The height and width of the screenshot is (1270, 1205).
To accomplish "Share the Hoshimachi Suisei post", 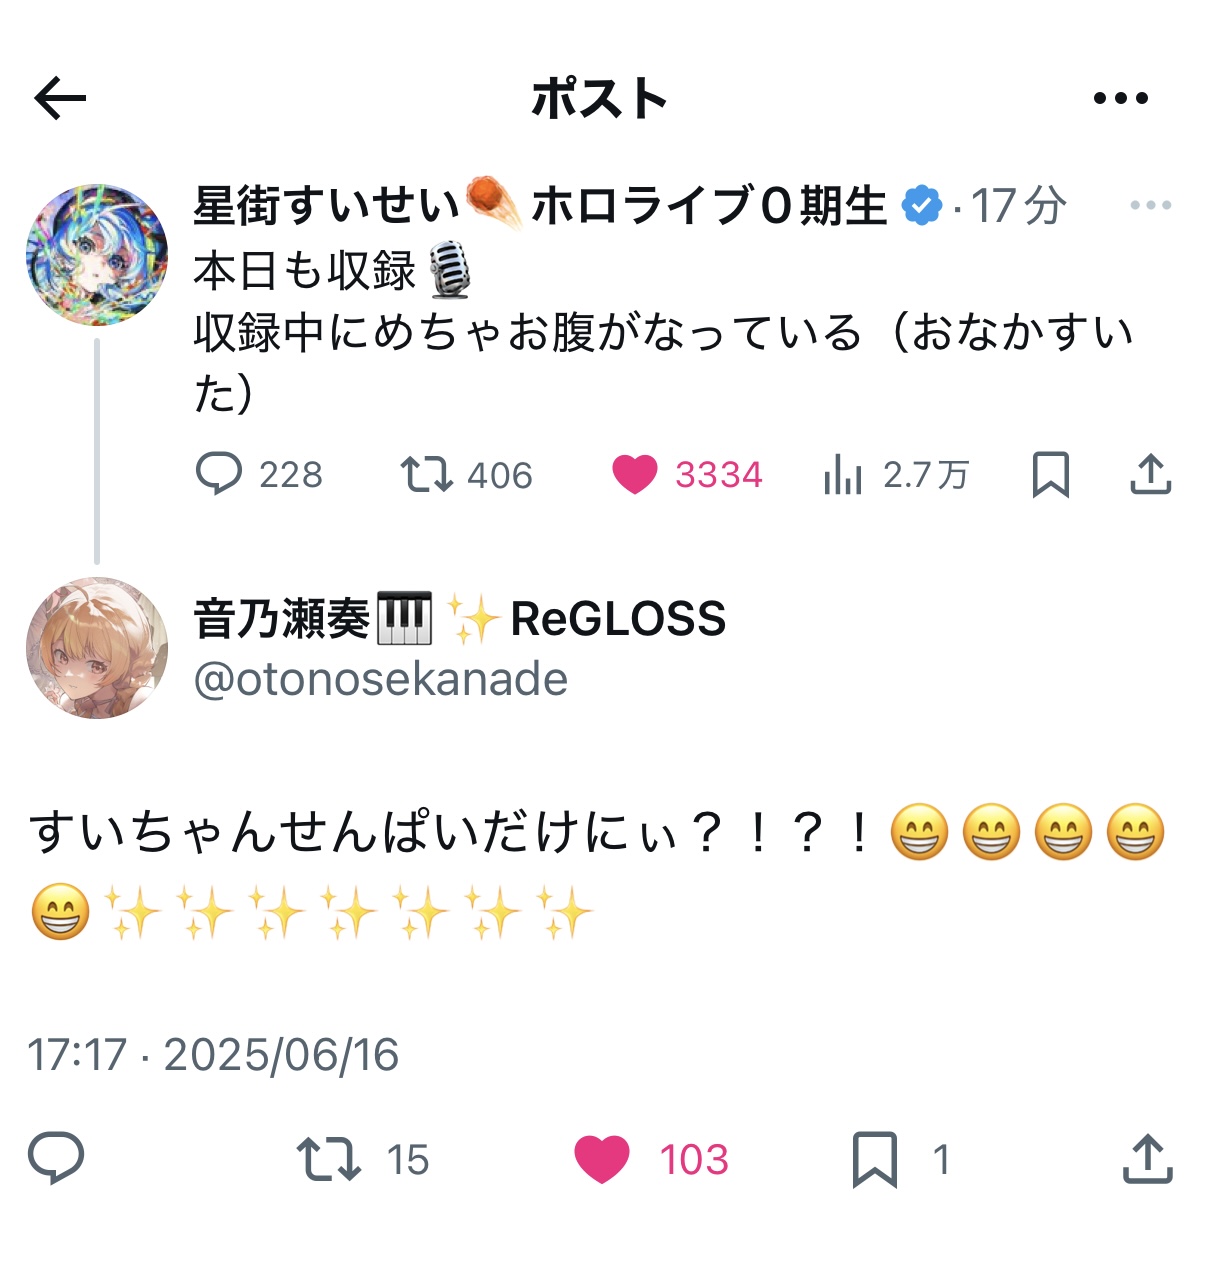I will 1150,474.
